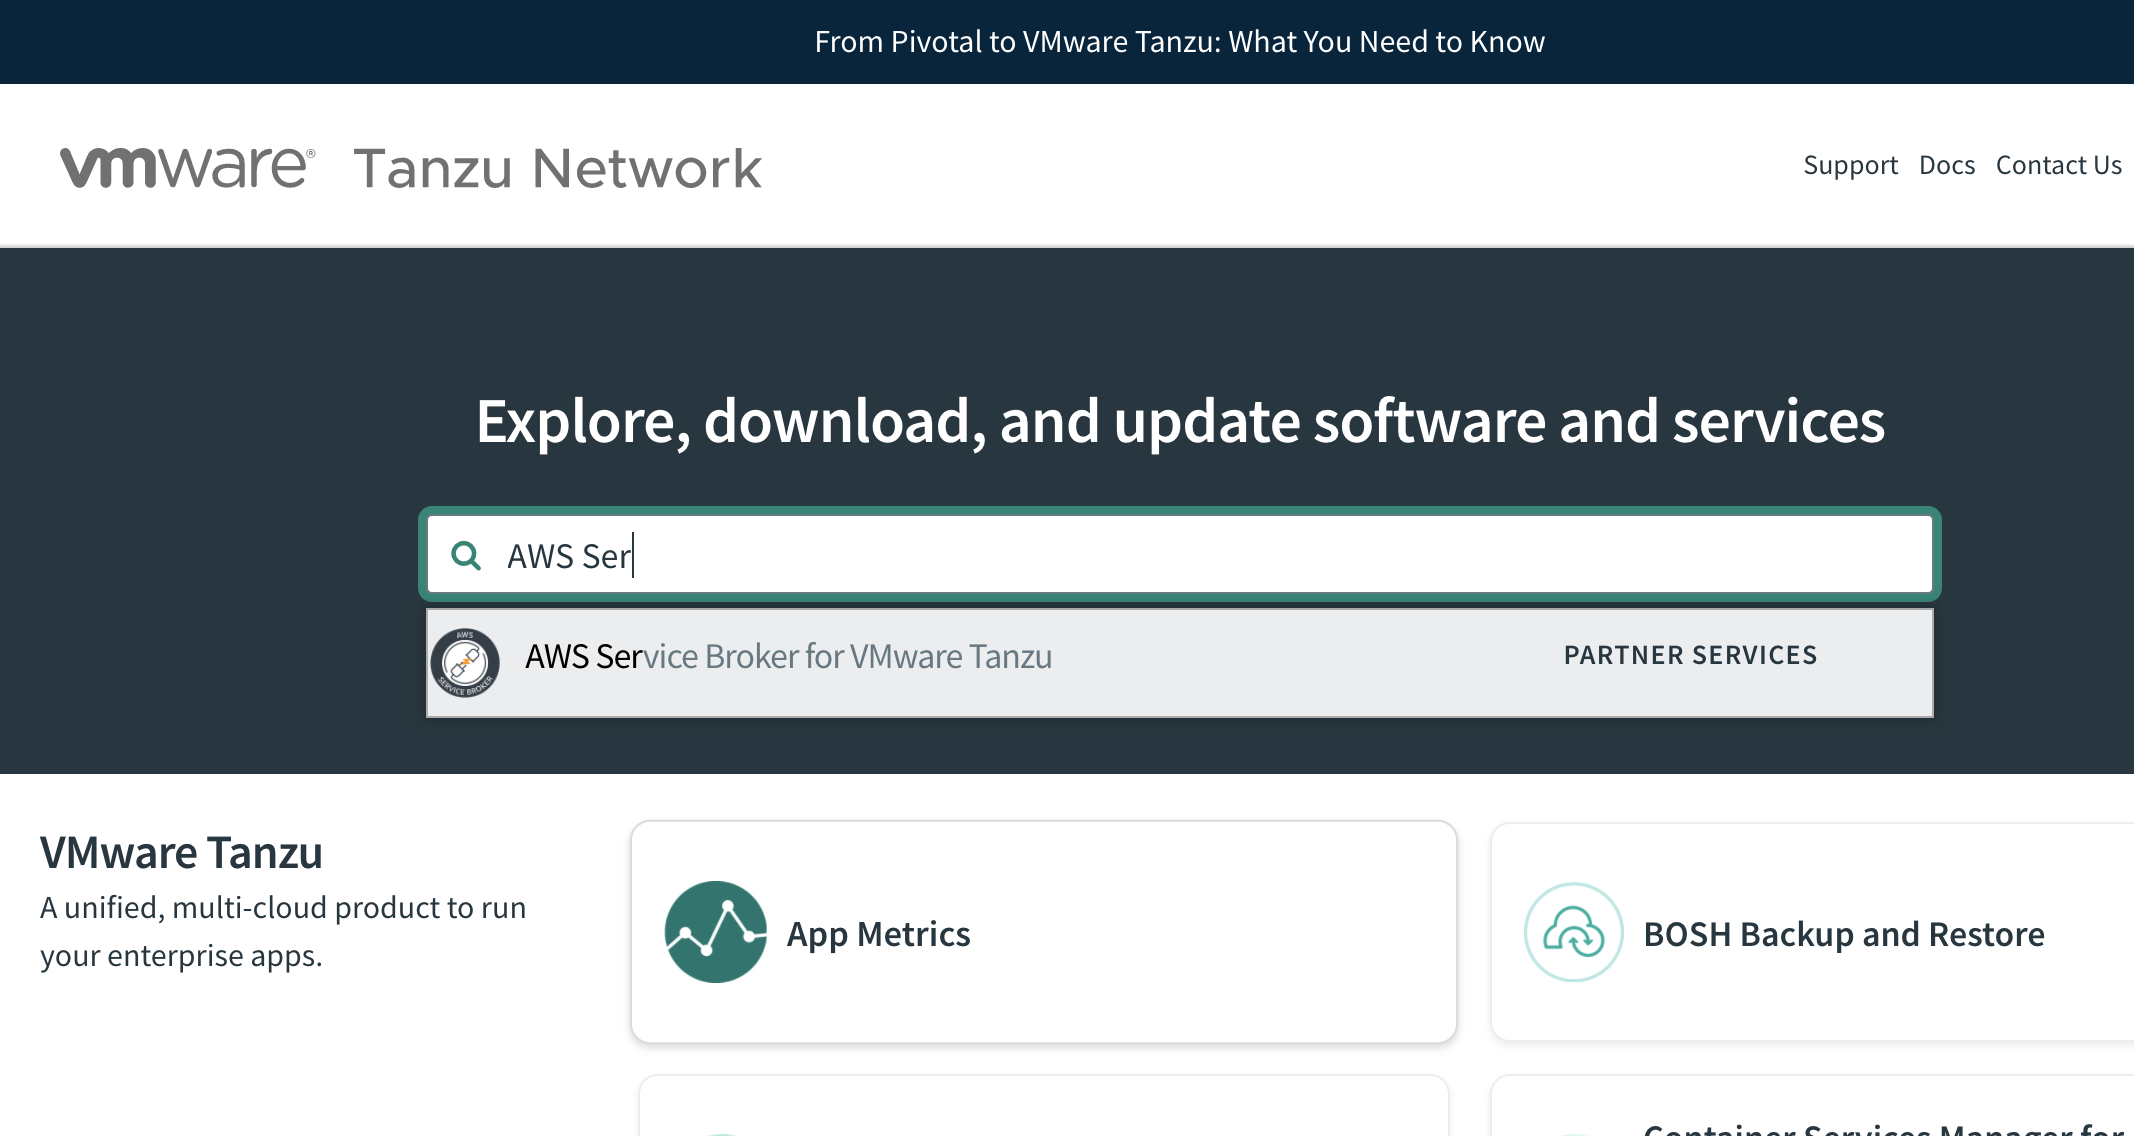Open BOSH Backup and Restore product
2134x1136 pixels.
tap(1843, 934)
